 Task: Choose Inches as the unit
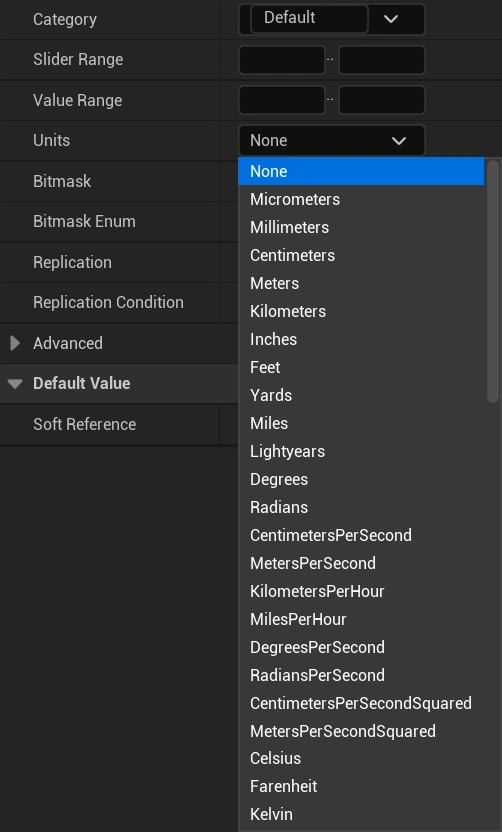[x=361, y=340]
